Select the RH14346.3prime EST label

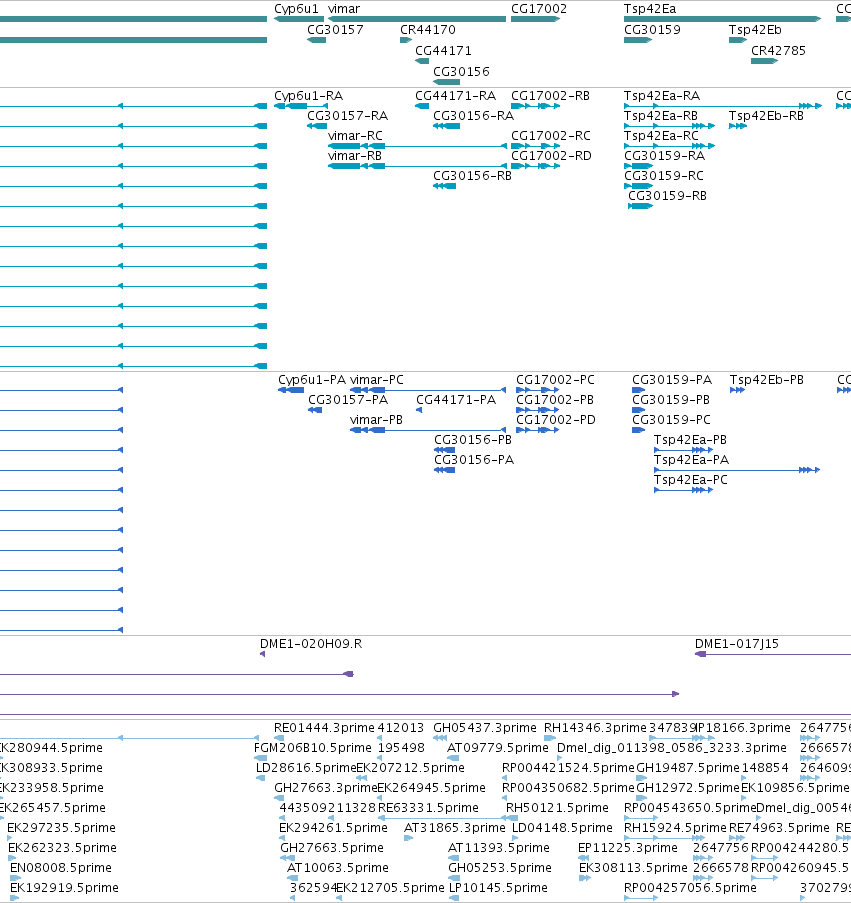click(595, 728)
